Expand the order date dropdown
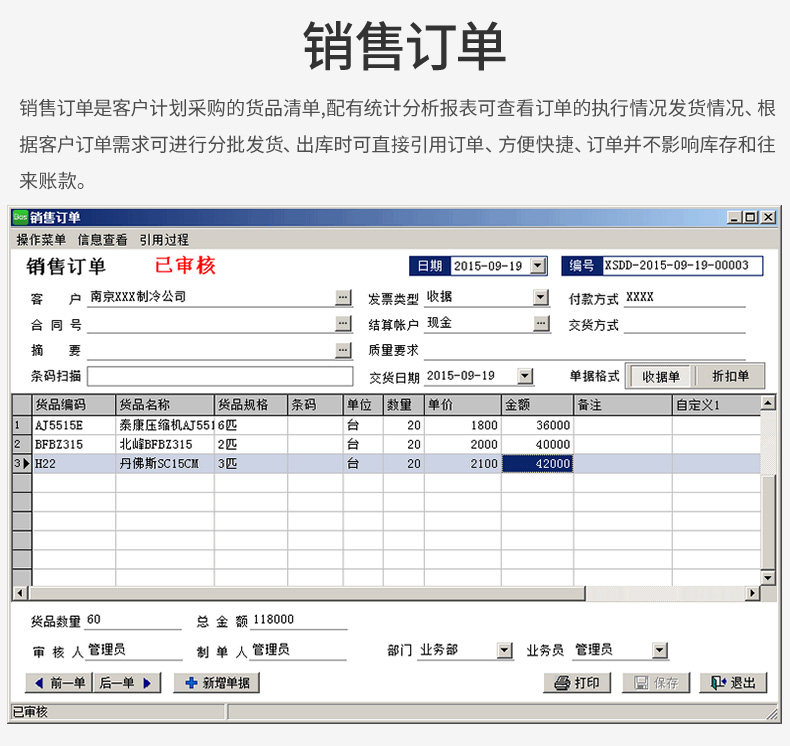The image size is (790, 746). click(x=539, y=265)
